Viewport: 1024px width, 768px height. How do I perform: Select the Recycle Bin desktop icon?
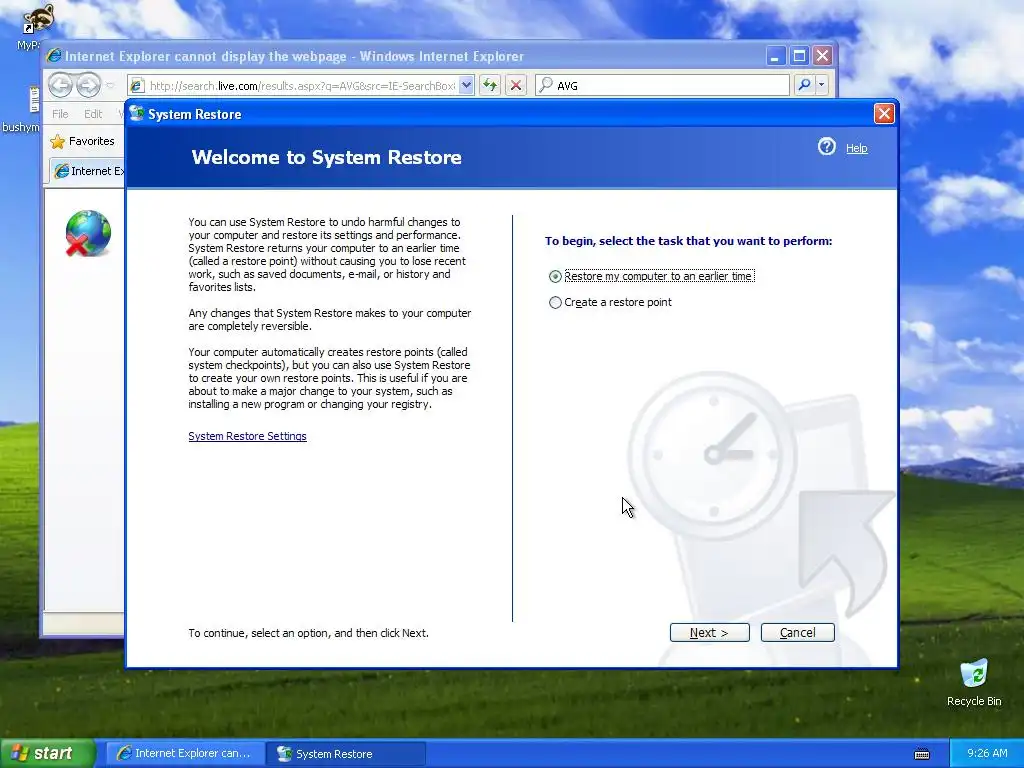[x=974, y=682]
